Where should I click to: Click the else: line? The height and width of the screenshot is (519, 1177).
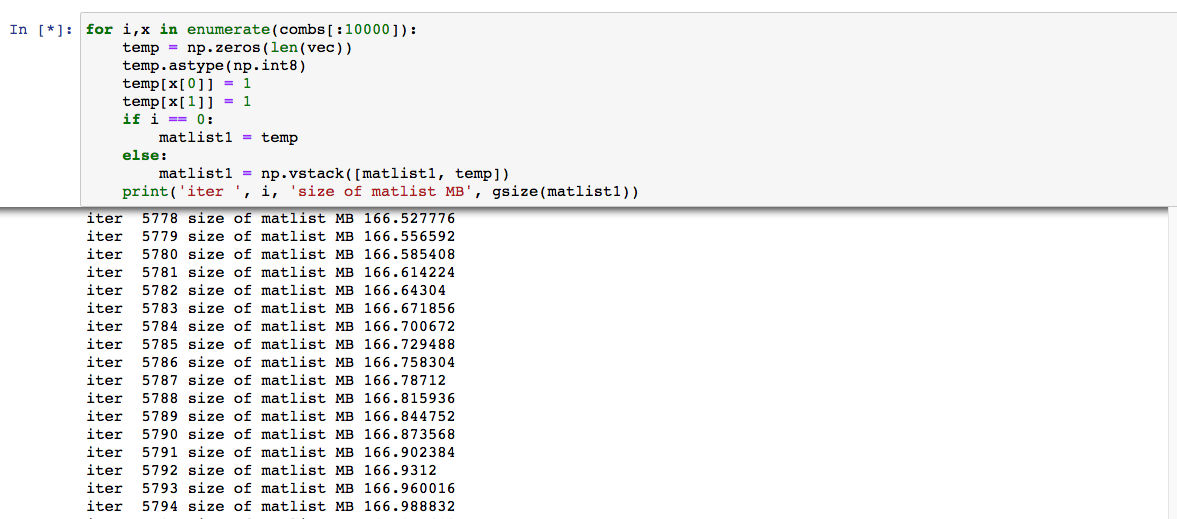click(145, 156)
